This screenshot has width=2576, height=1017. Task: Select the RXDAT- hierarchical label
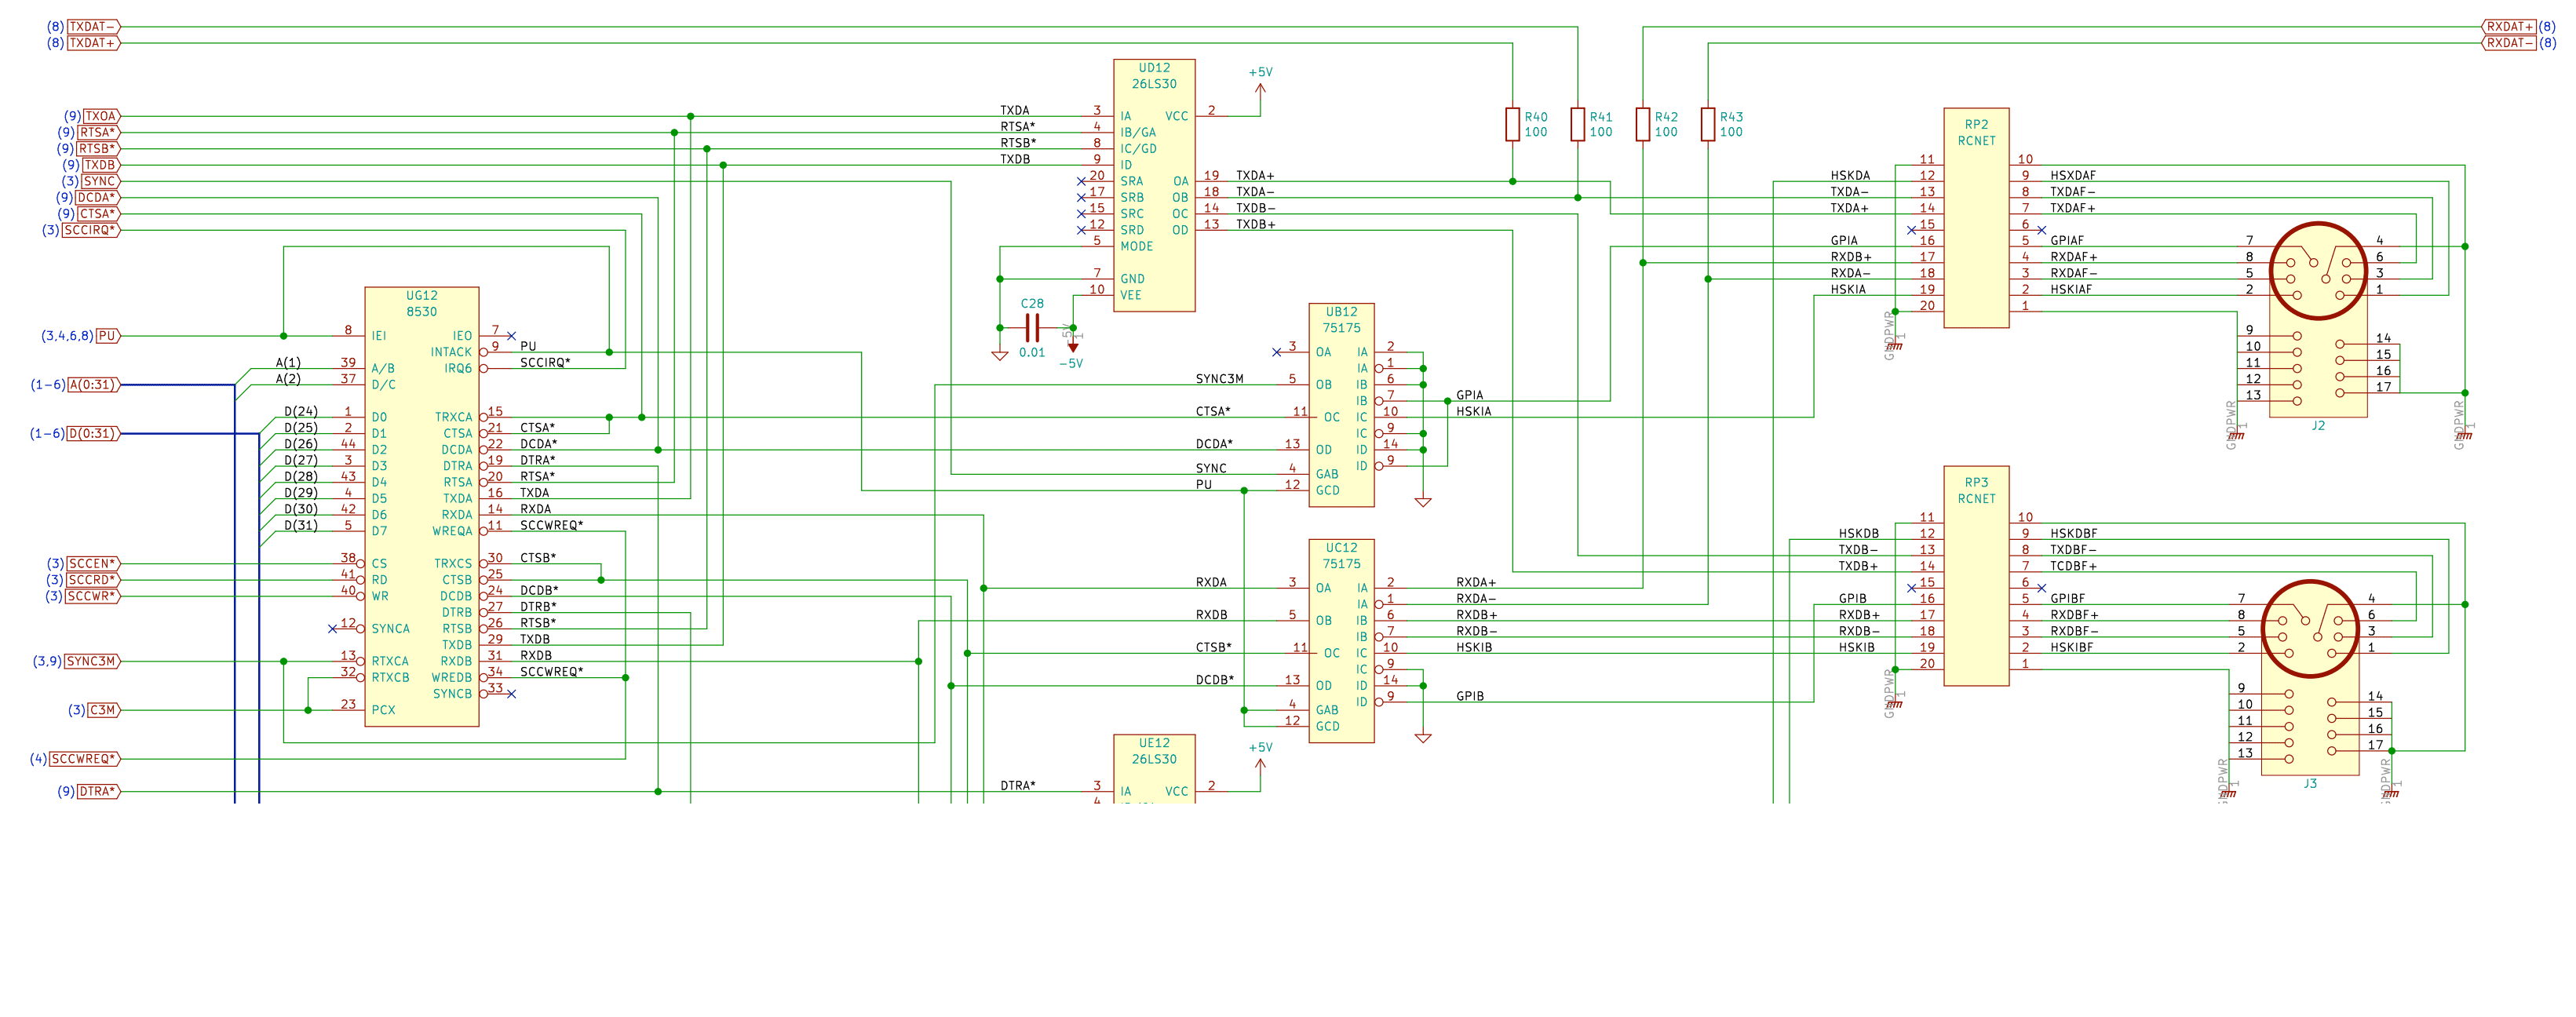[x=2509, y=43]
